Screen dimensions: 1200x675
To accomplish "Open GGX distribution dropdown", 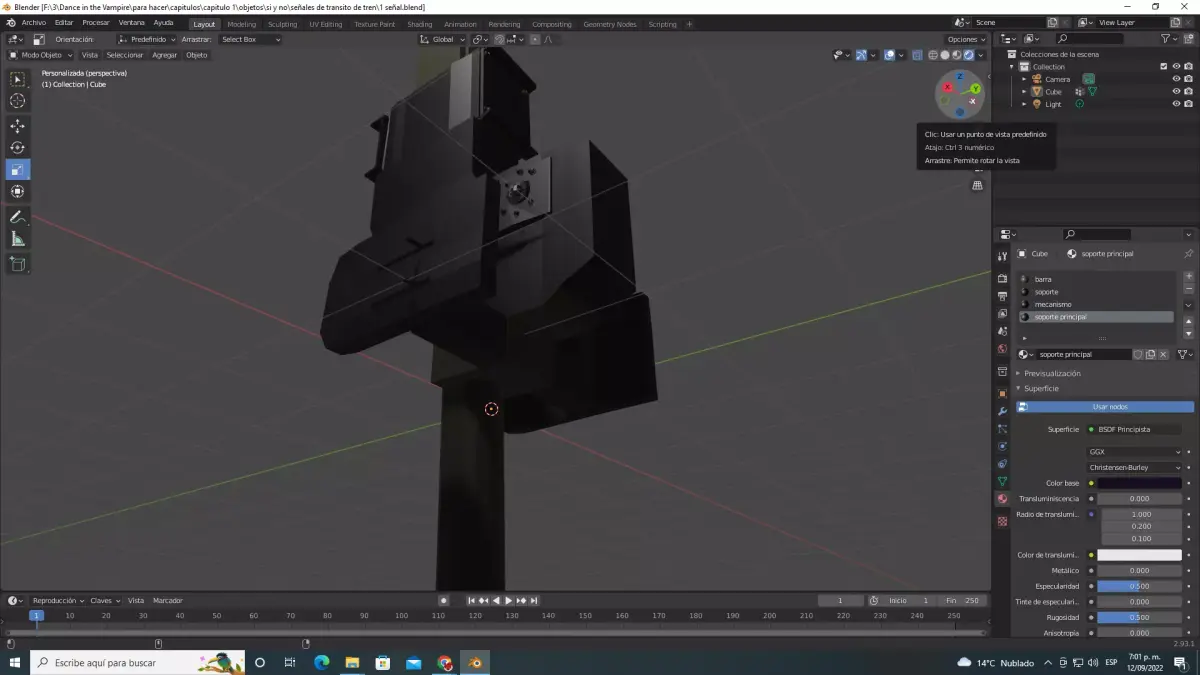I will point(1134,452).
